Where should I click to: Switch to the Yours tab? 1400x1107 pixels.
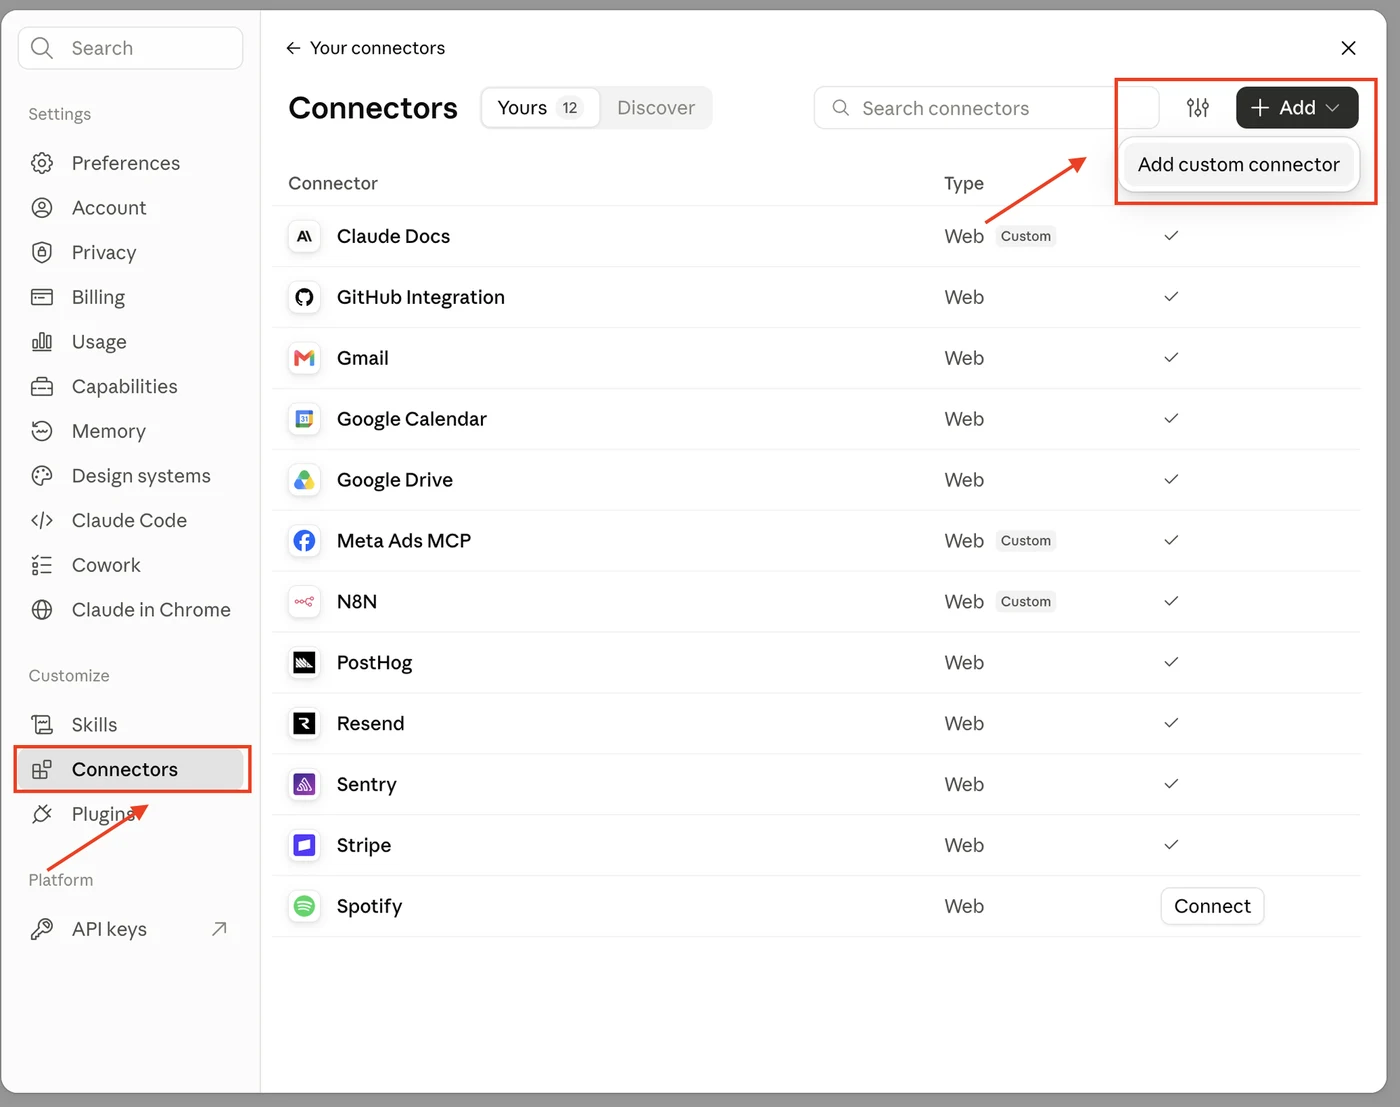540,108
